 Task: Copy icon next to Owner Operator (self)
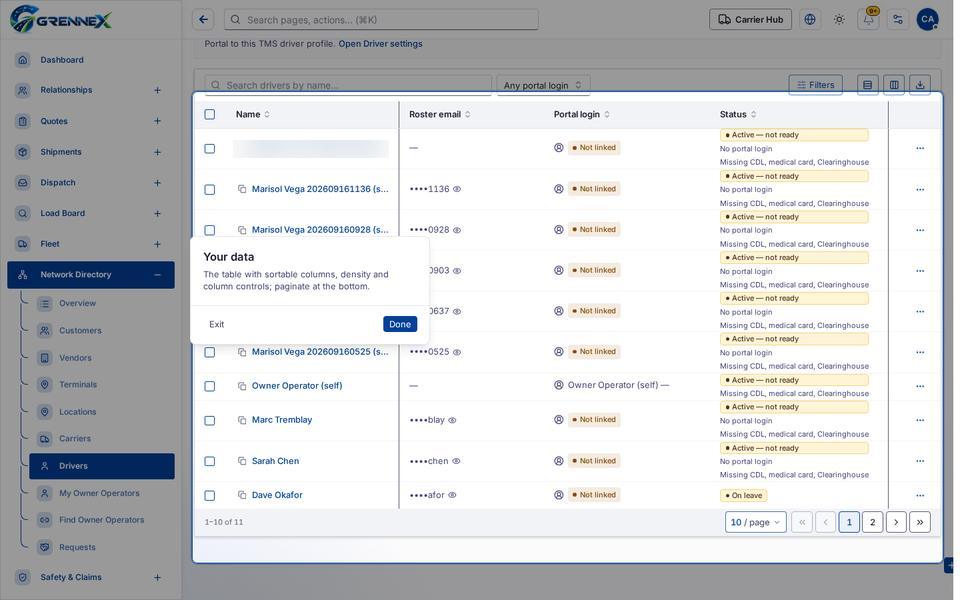pos(242,386)
